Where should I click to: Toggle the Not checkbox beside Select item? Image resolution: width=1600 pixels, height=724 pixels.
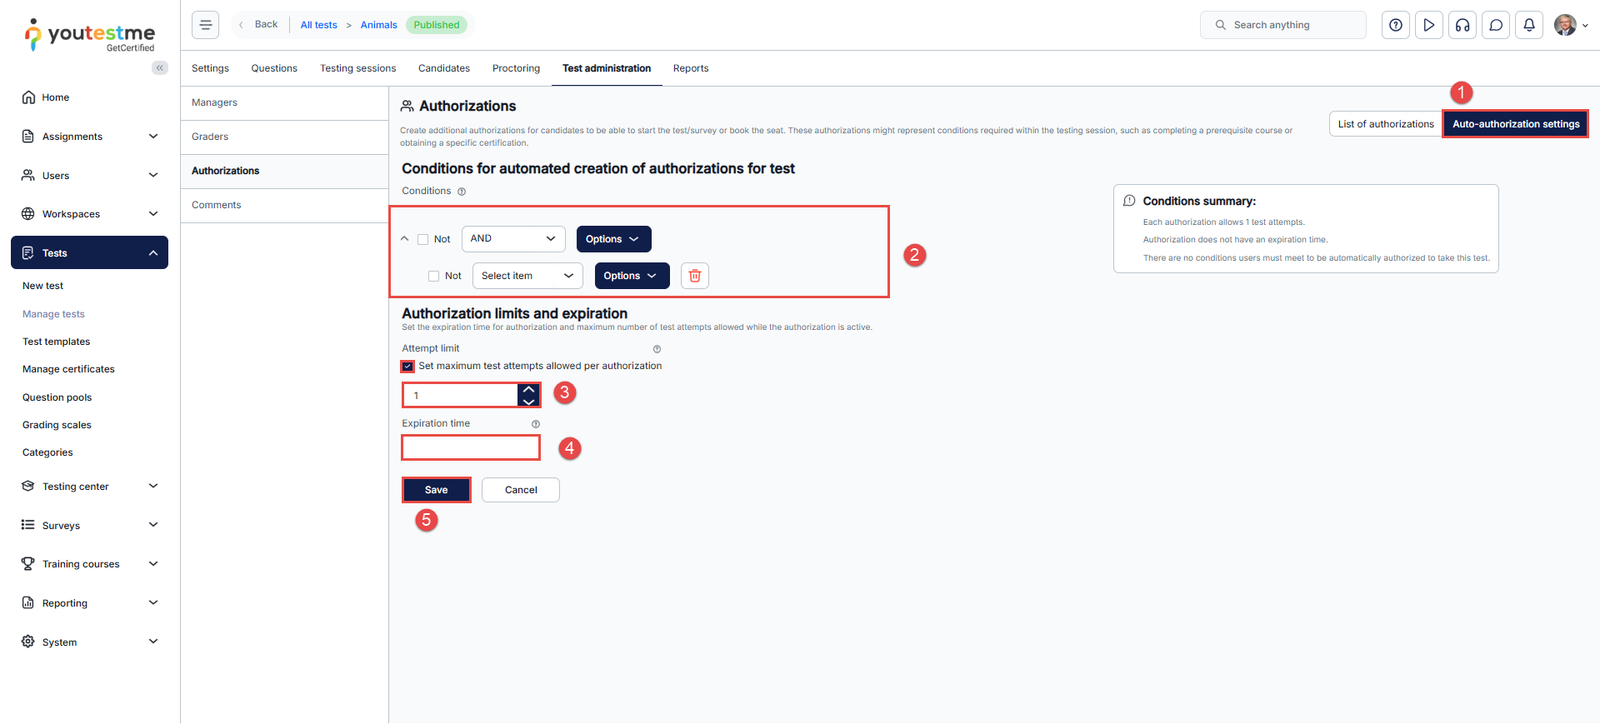click(434, 276)
